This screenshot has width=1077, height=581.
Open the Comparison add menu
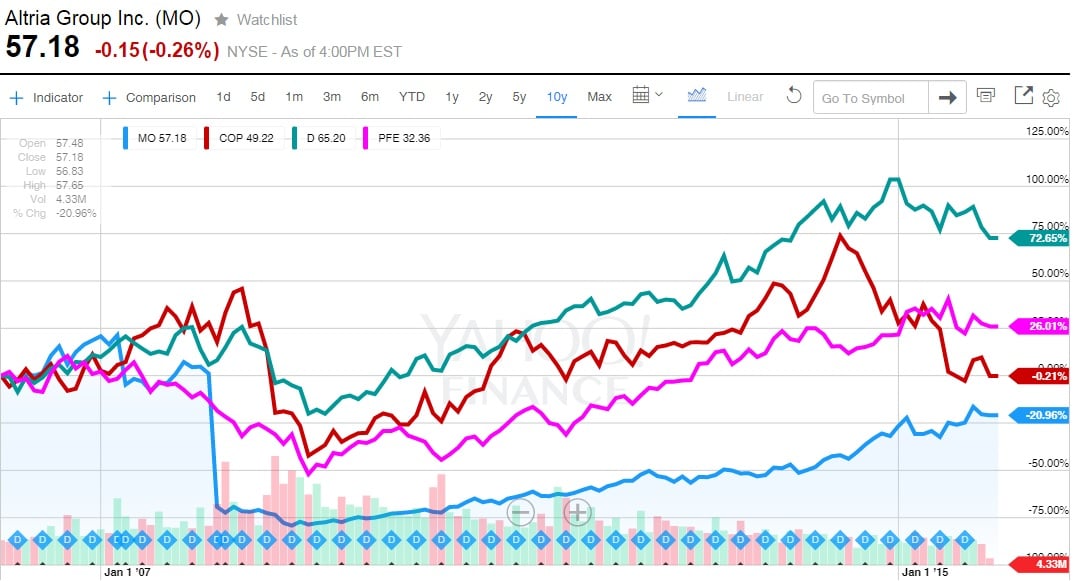150,97
